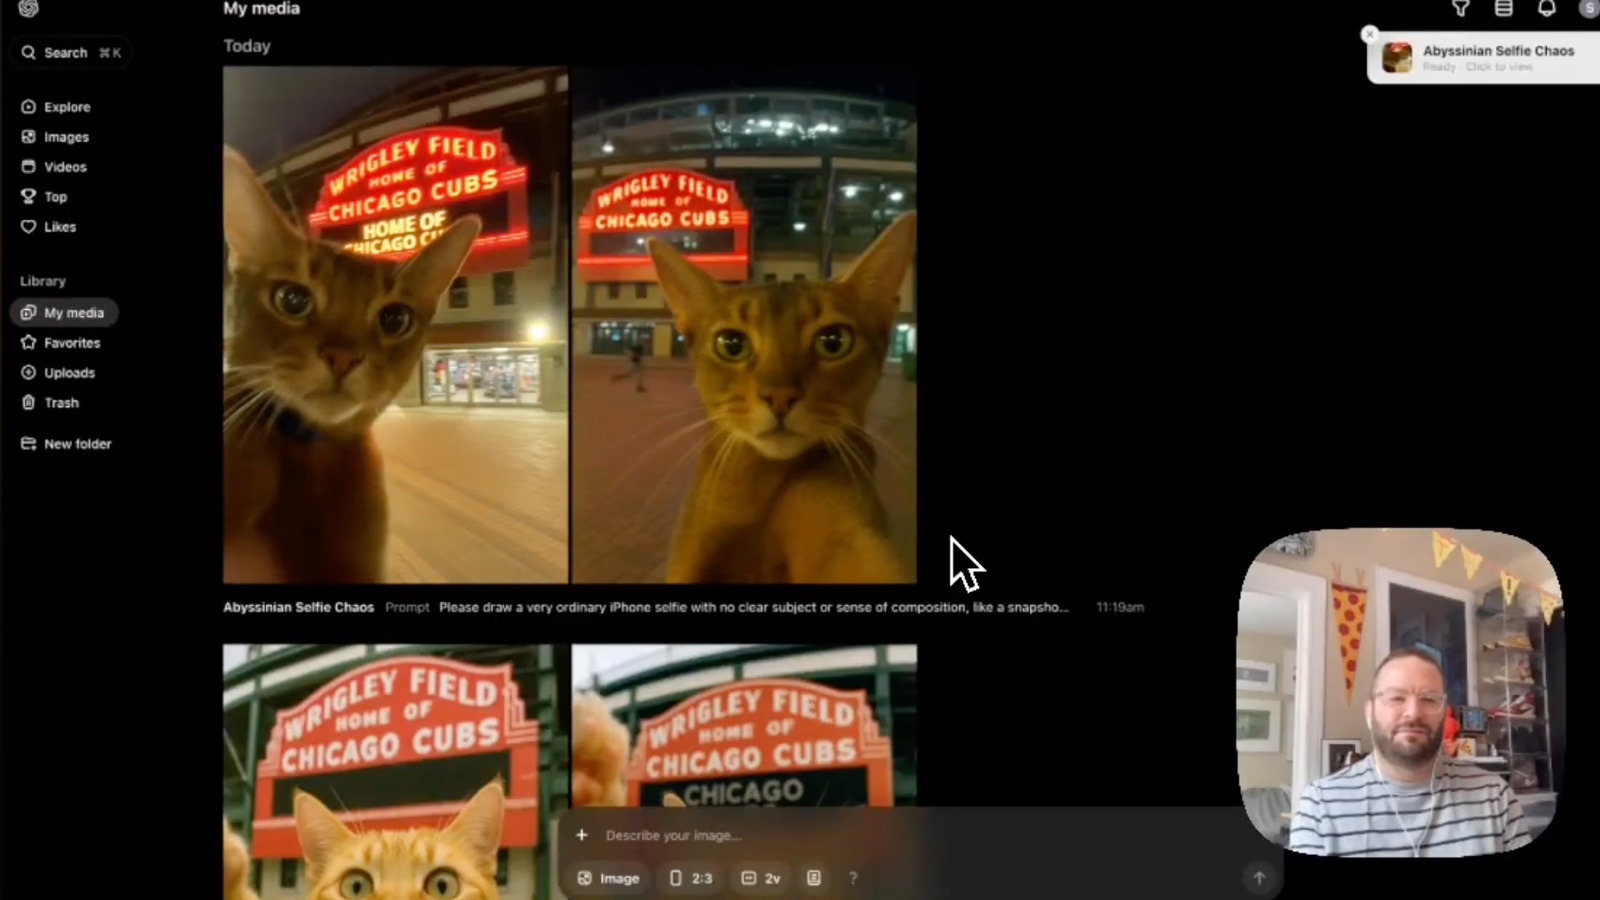The width and height of the screenshot is (1600, 900).
Task: Open the Likes section
Action: click(48, 227)
